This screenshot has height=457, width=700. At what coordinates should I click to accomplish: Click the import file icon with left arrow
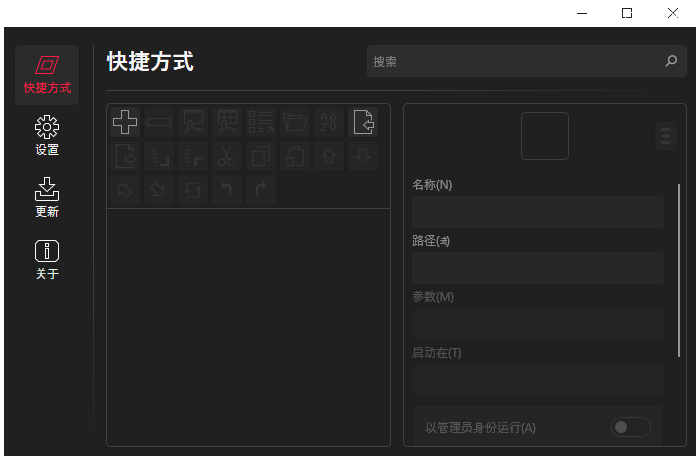point(363,122)
